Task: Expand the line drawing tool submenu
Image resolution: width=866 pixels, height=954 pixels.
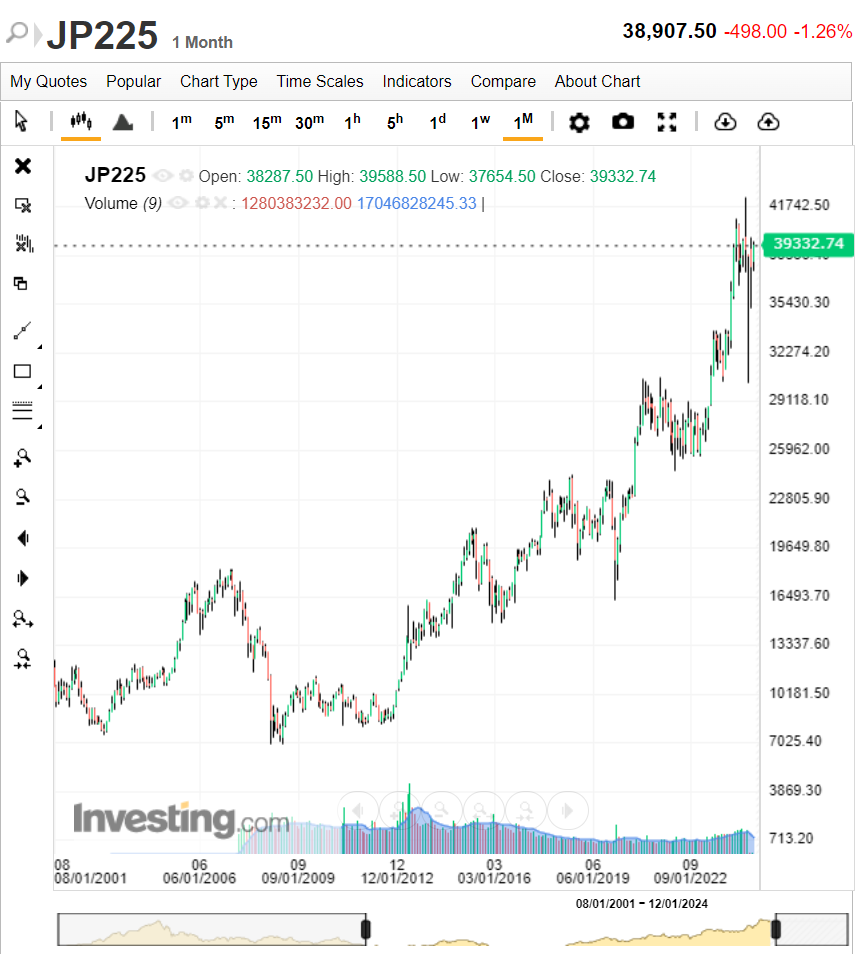Action: [x=40, y=347]
